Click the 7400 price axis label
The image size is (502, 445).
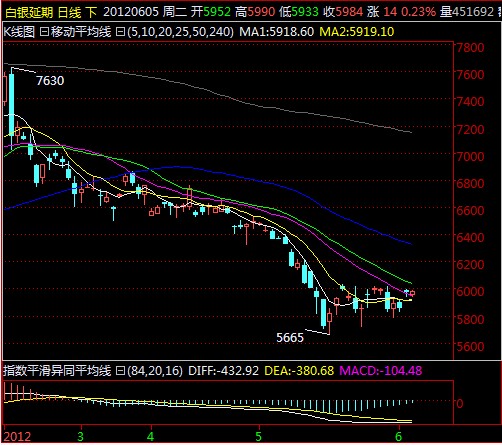[470, 101]
